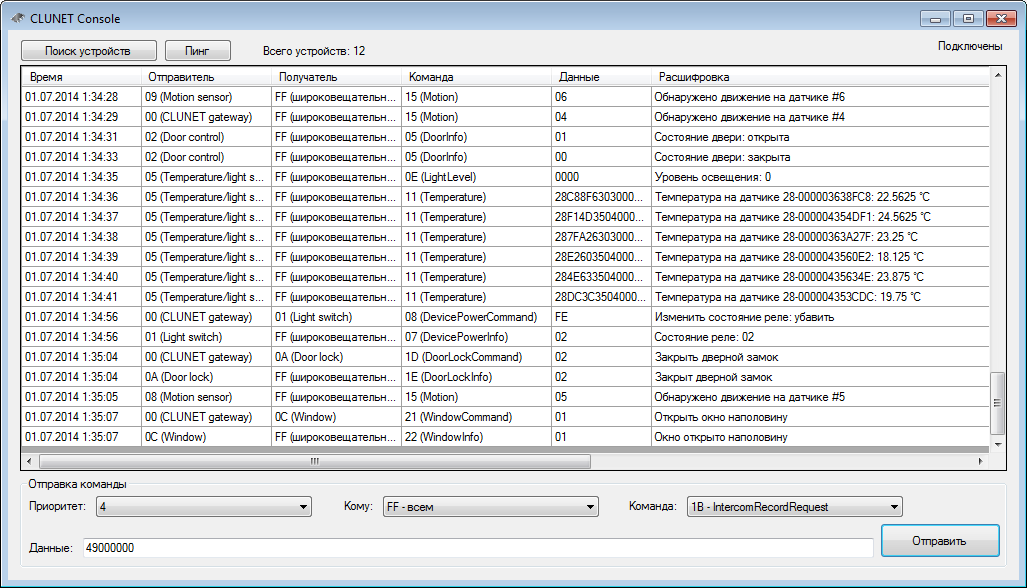Screen dimensions: 1027x588
Task: Select 'Состояние двери: открыта' row
Action: 505,137
